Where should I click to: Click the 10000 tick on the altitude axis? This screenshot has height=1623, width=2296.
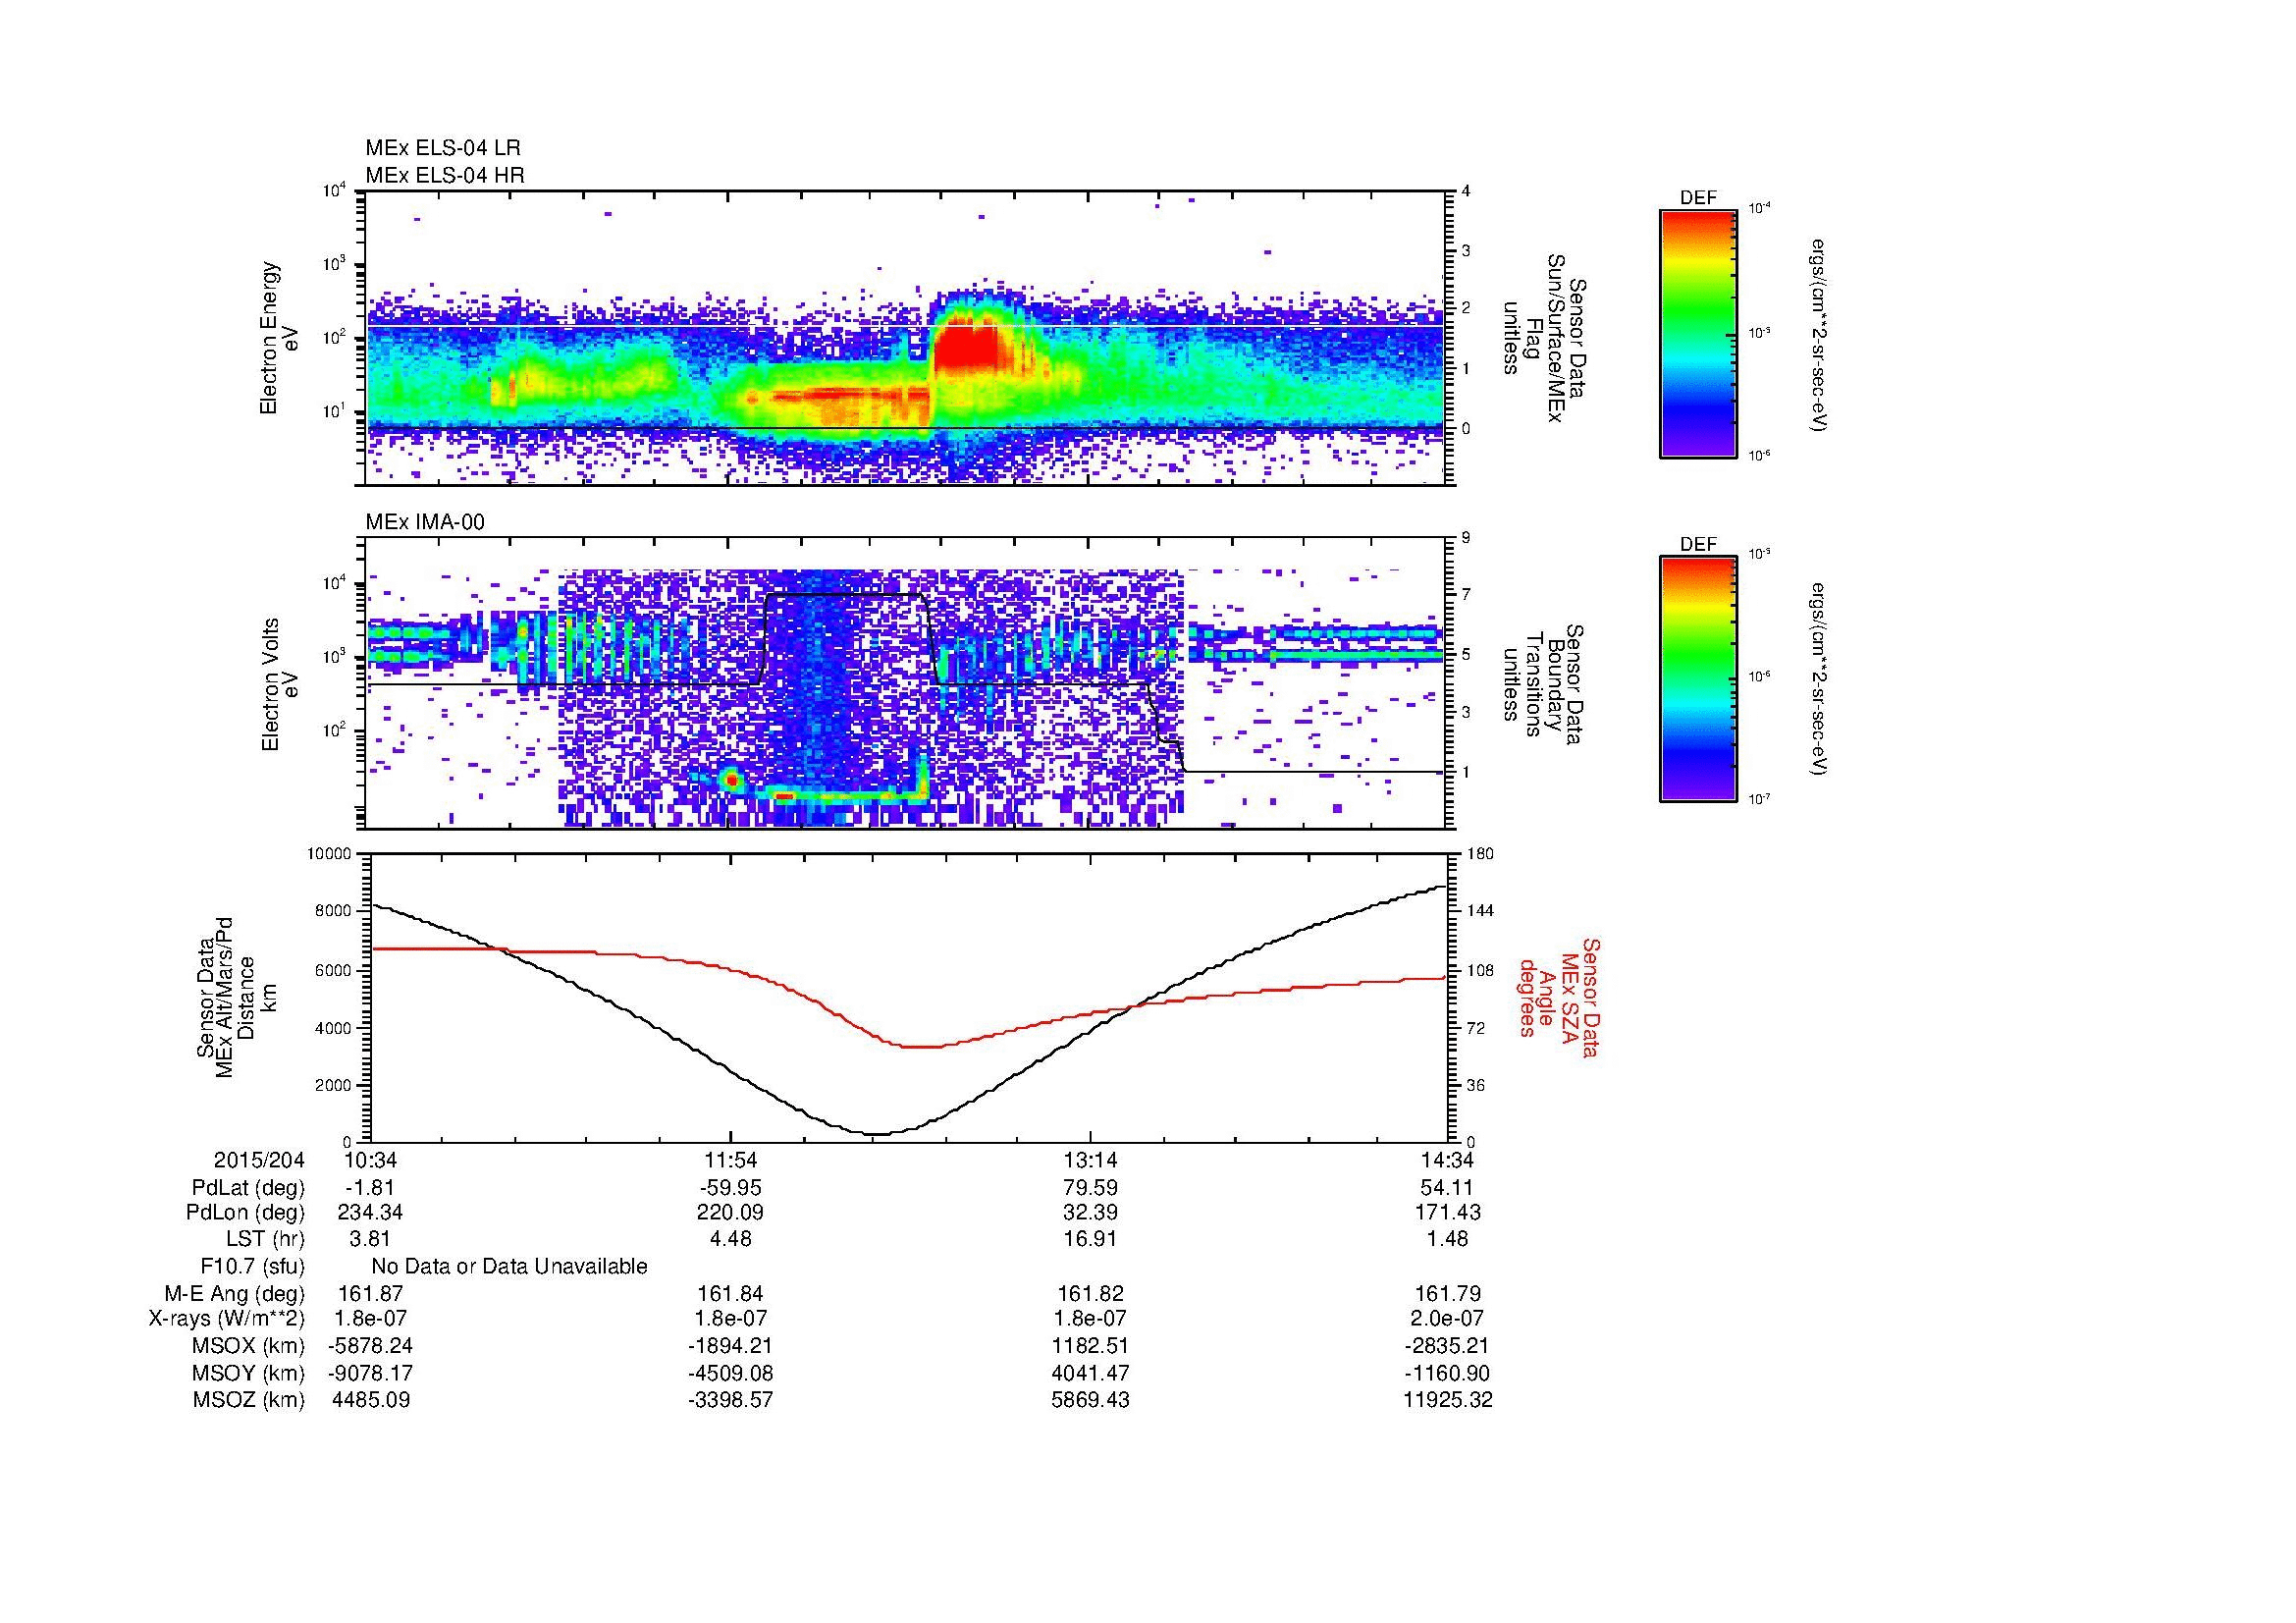(329, 854)
